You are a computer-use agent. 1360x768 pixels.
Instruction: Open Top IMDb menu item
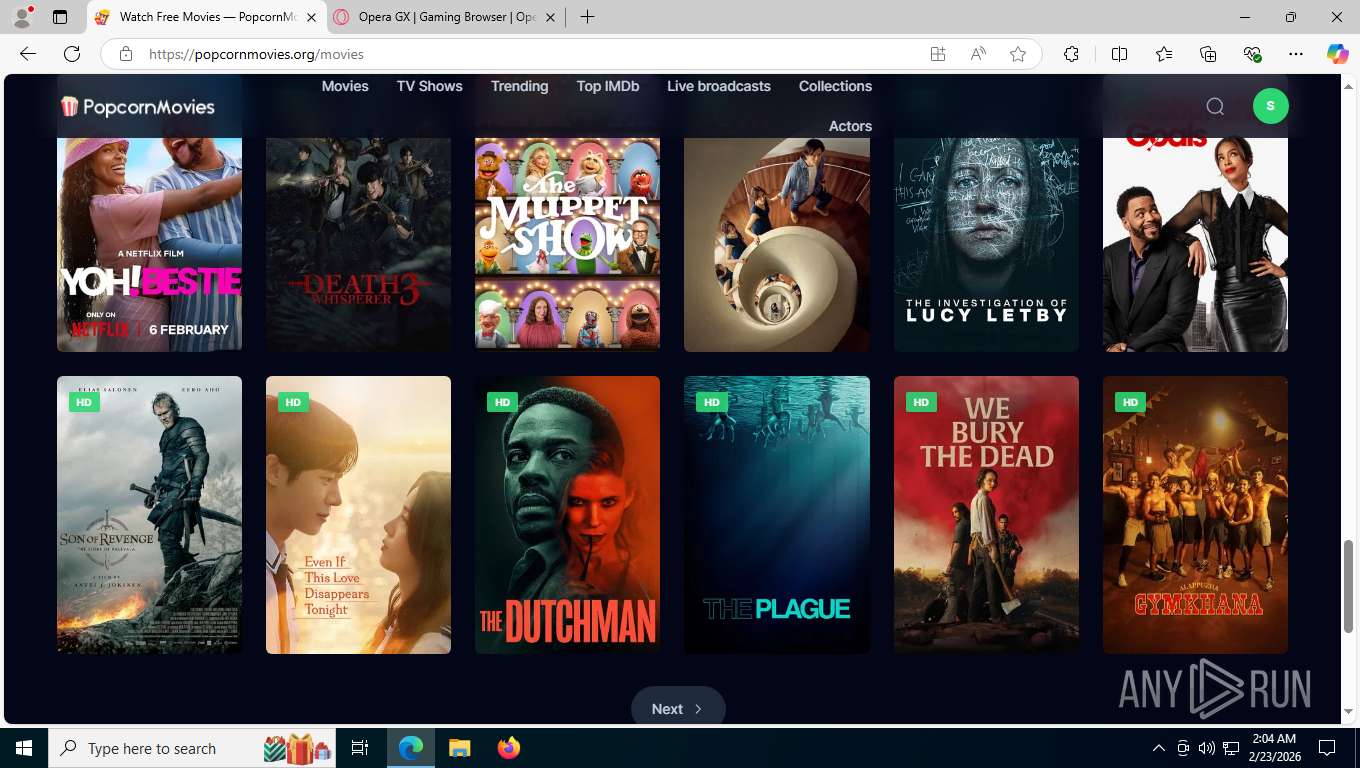pos(608,86)
